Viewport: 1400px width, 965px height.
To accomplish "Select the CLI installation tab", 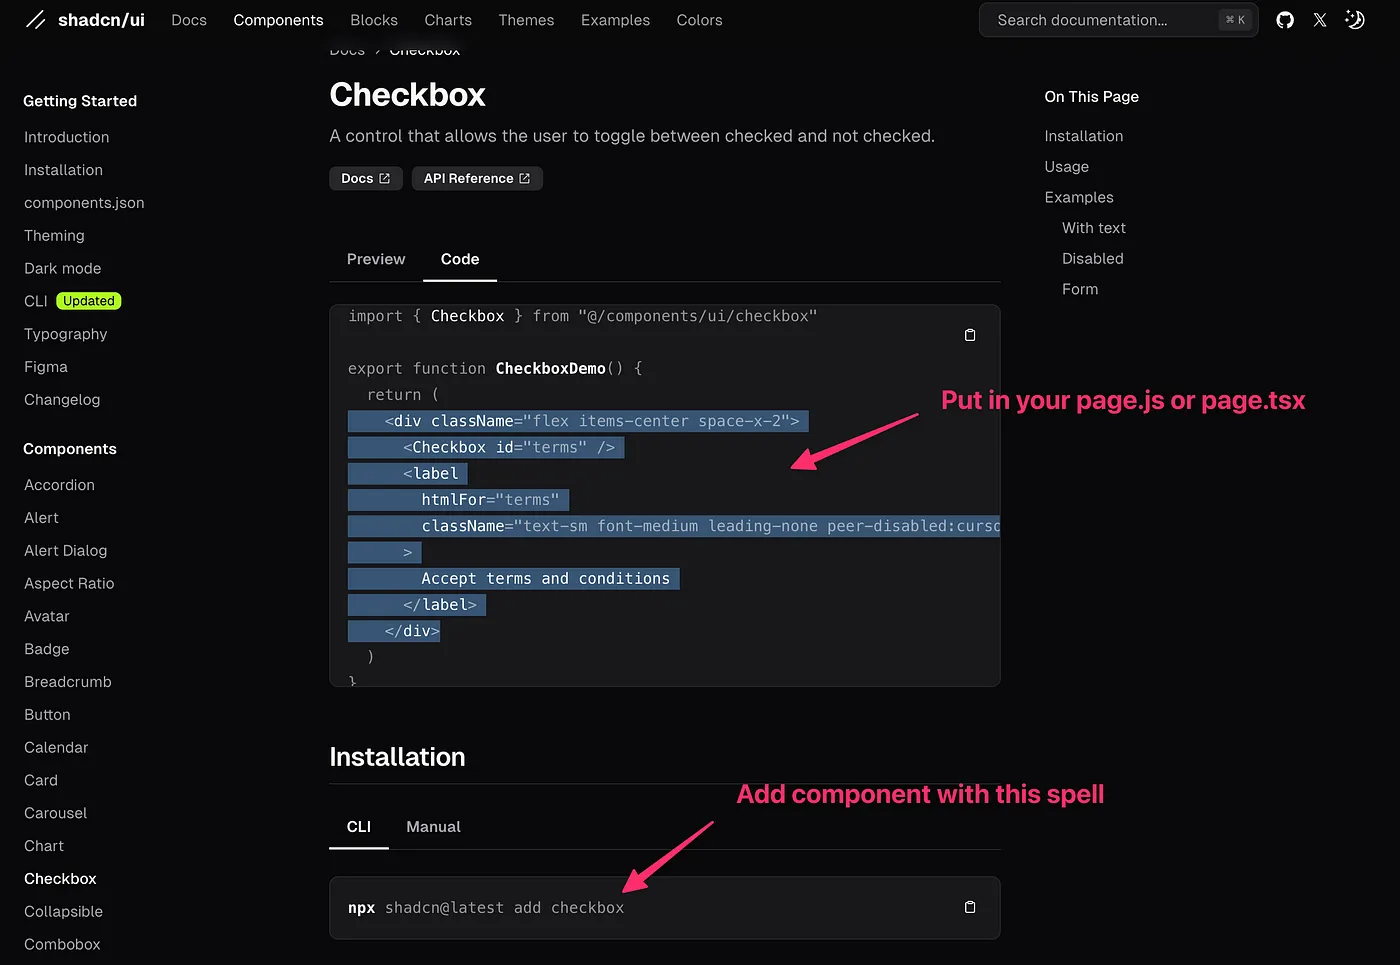I will (359, 827).
